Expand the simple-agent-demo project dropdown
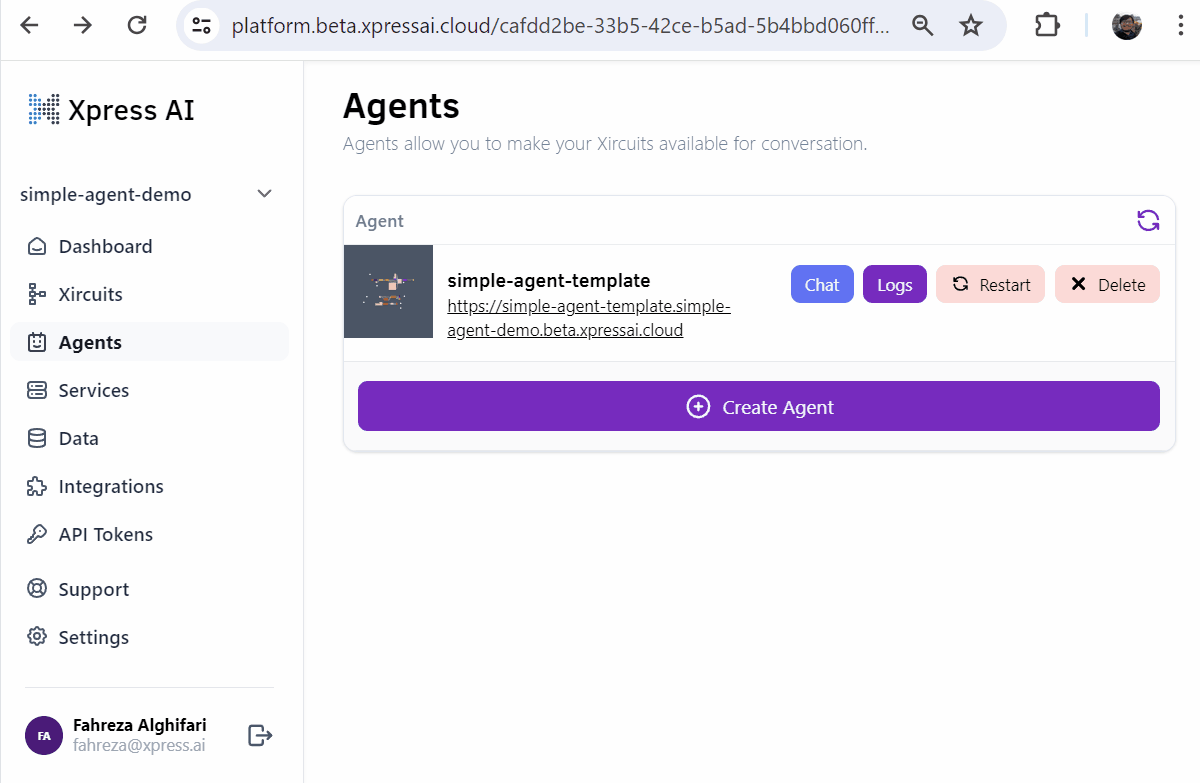Screen dimensions: 1200x783 point(264,194)
